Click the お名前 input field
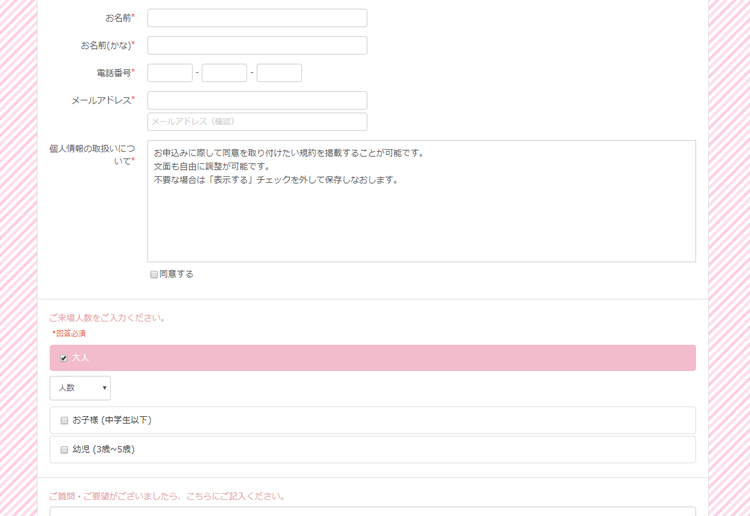Screen dimensions: 750x516 pyautogui.click(x=257, y=18)
